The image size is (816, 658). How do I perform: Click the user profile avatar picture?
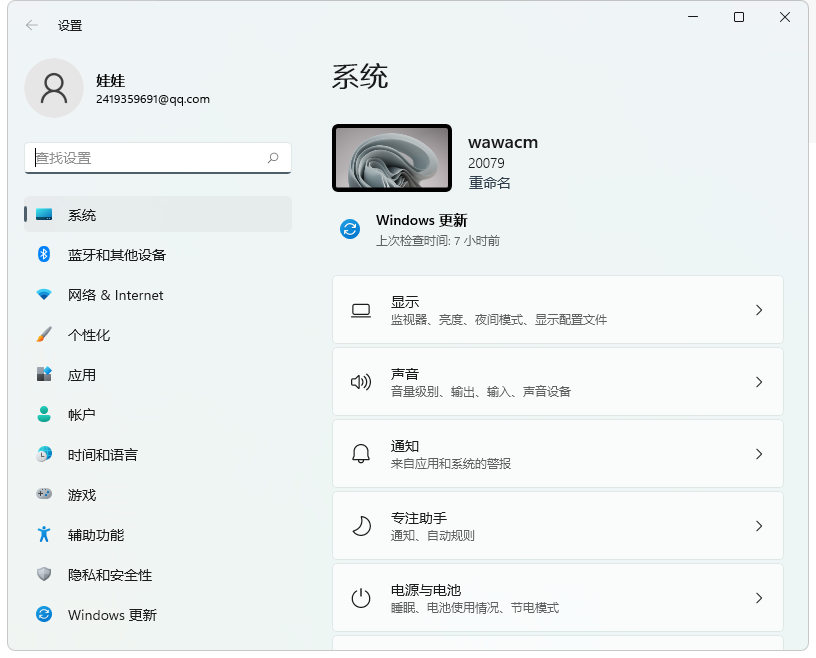point(54,88)
